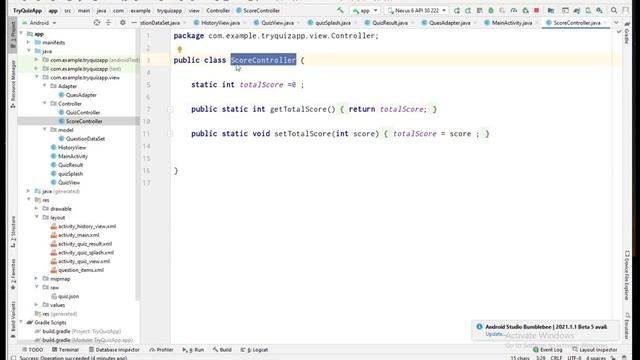640x360 pixels.
Task: Click totalScore in the return statement
Action: [401, 109]
